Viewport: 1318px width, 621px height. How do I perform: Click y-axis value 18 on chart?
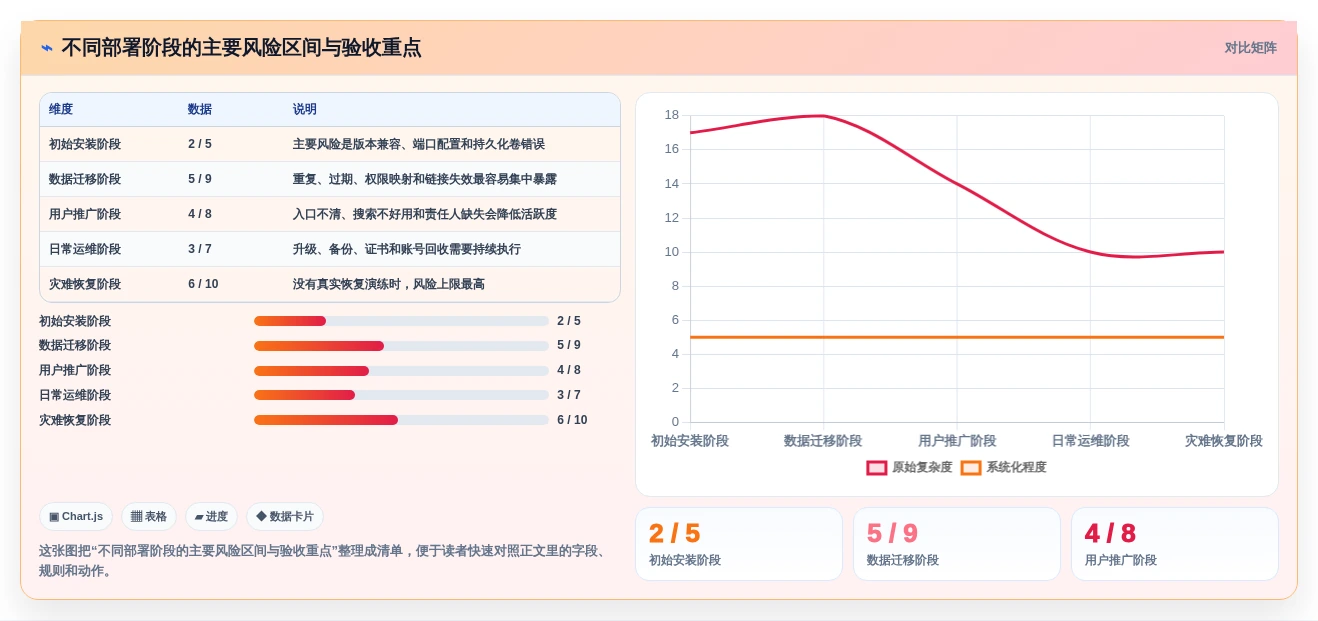(x=671, y=115)
